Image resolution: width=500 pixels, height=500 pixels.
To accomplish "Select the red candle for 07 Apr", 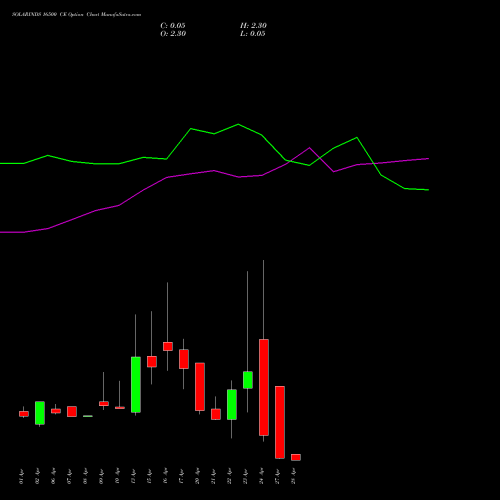I will (72, 411).
